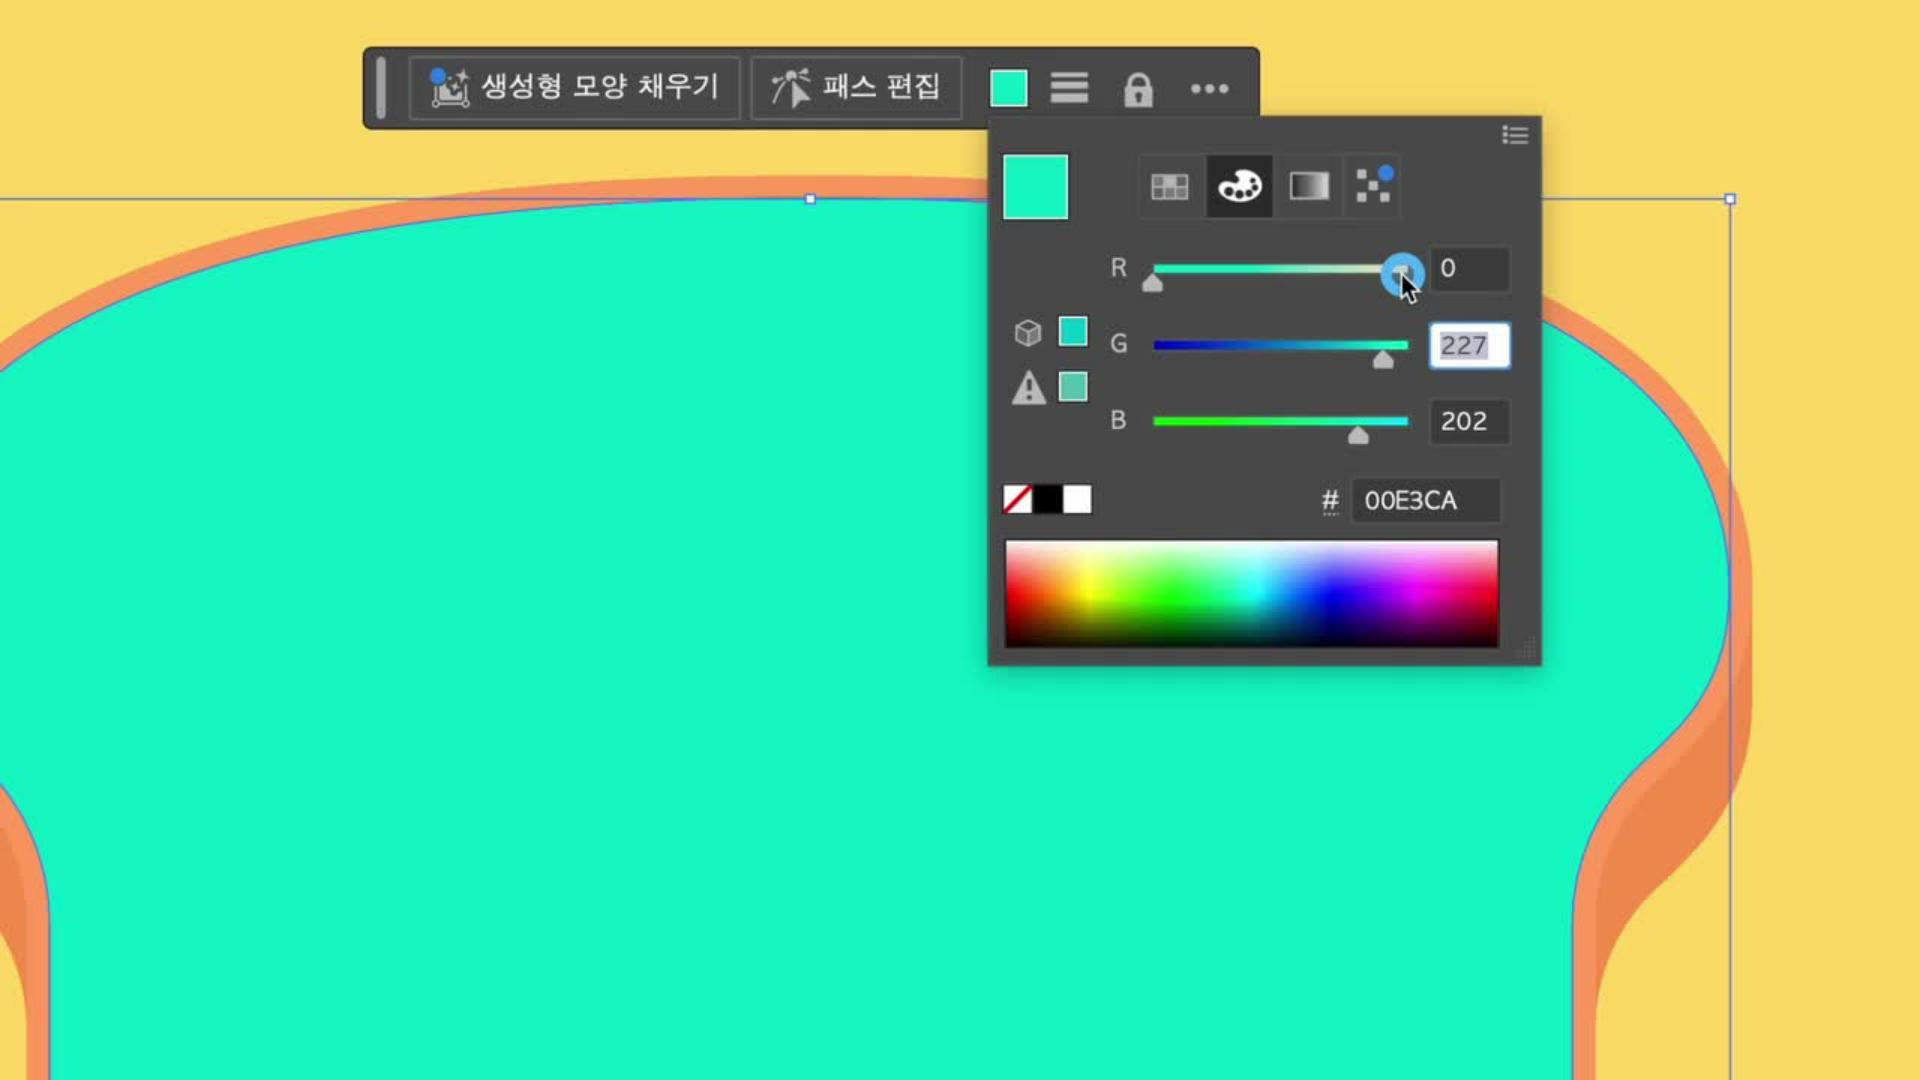The height and width of the screenshot is (1080, 1920).
Task: Open the pattern/recolor dots icon tab
Action: 1373,186
